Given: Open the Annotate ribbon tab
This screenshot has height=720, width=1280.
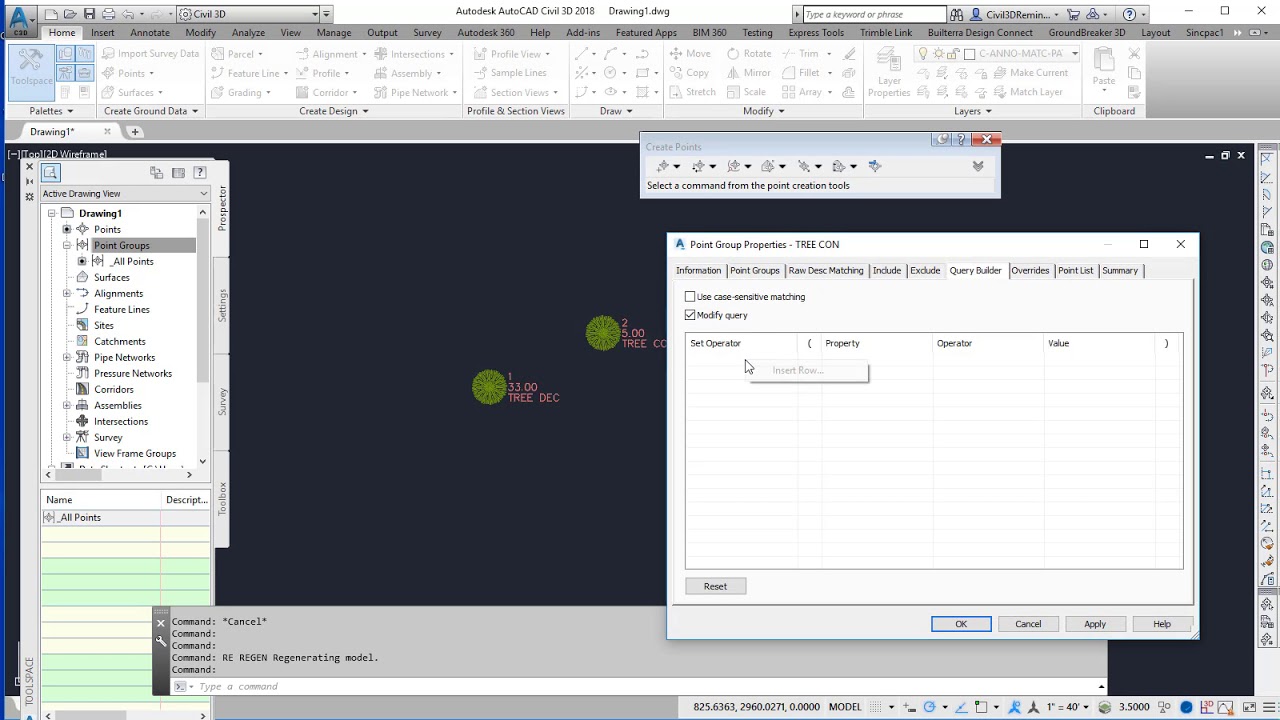Looking at the screenshot, I should pyautogui.click(x=150, y=32).
